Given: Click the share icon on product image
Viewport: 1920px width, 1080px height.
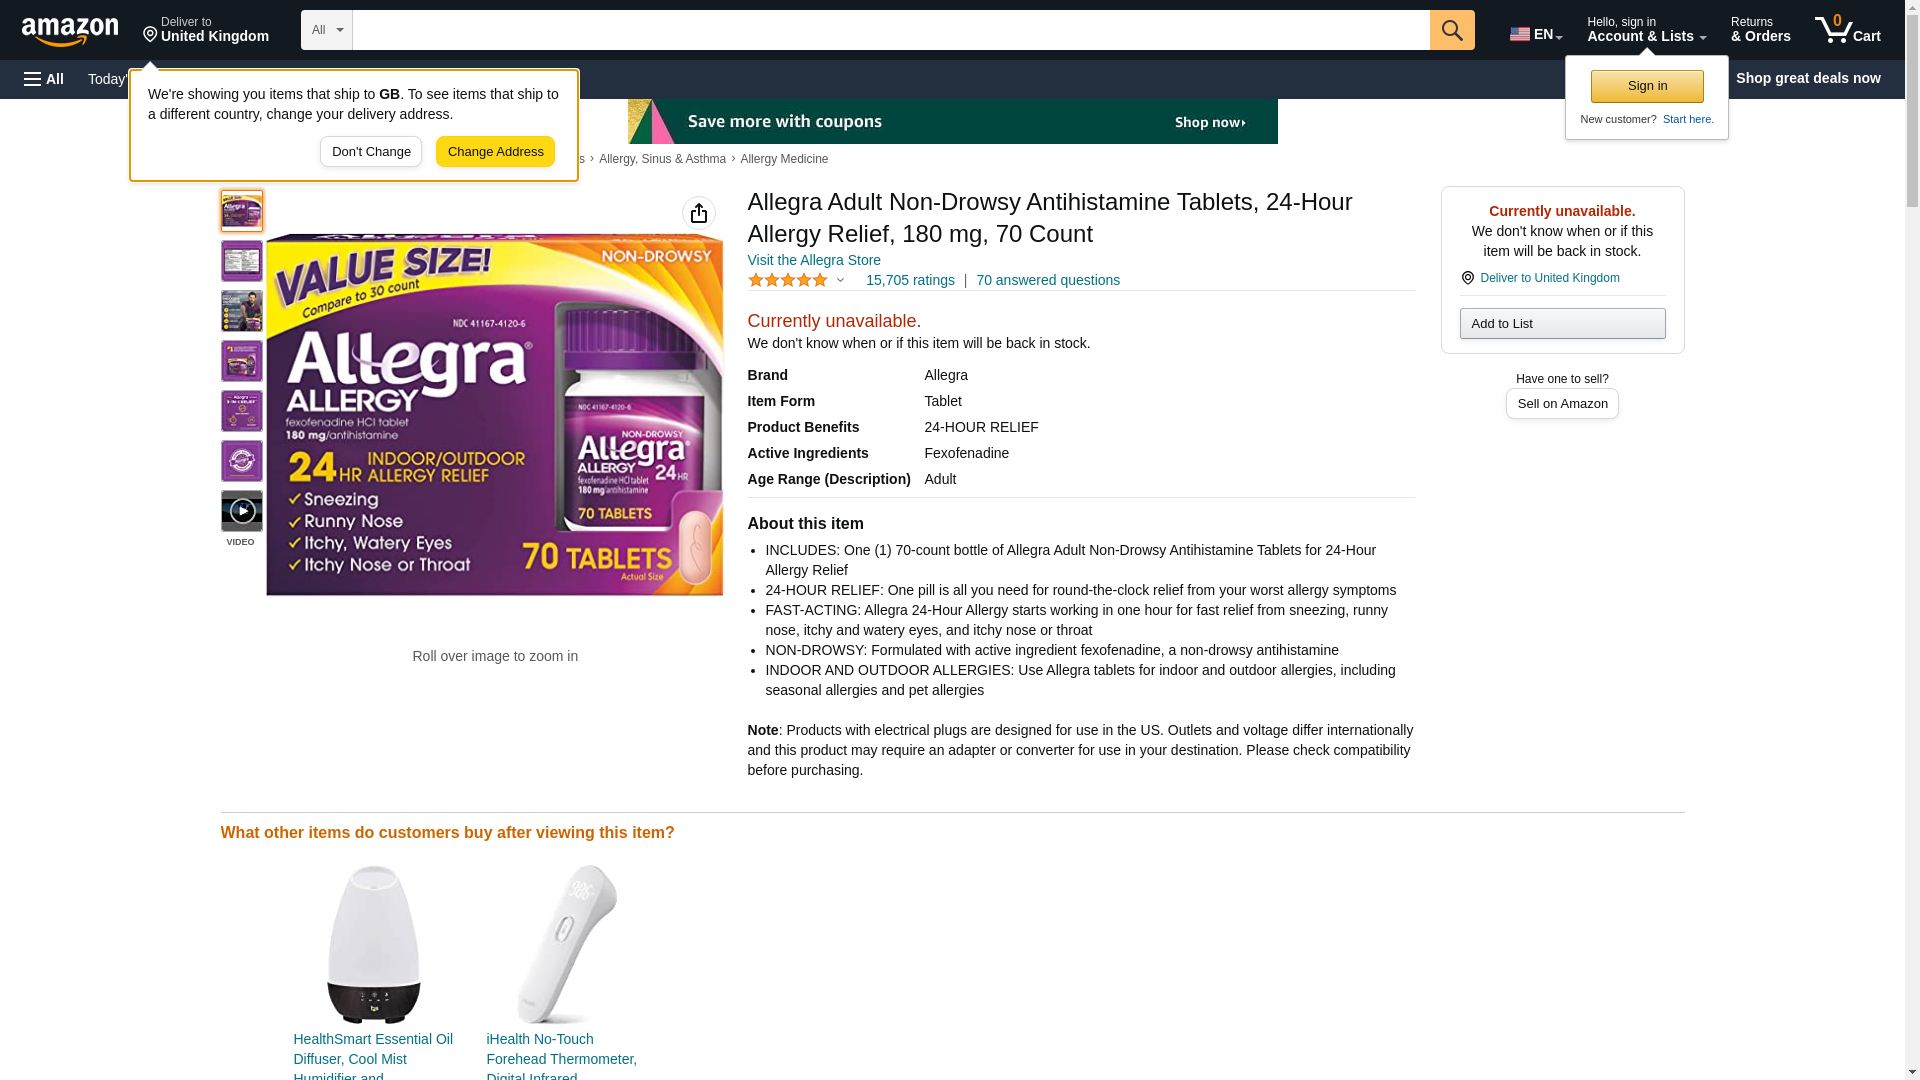Looking at the screenshot, I should [x=699, y=213].
